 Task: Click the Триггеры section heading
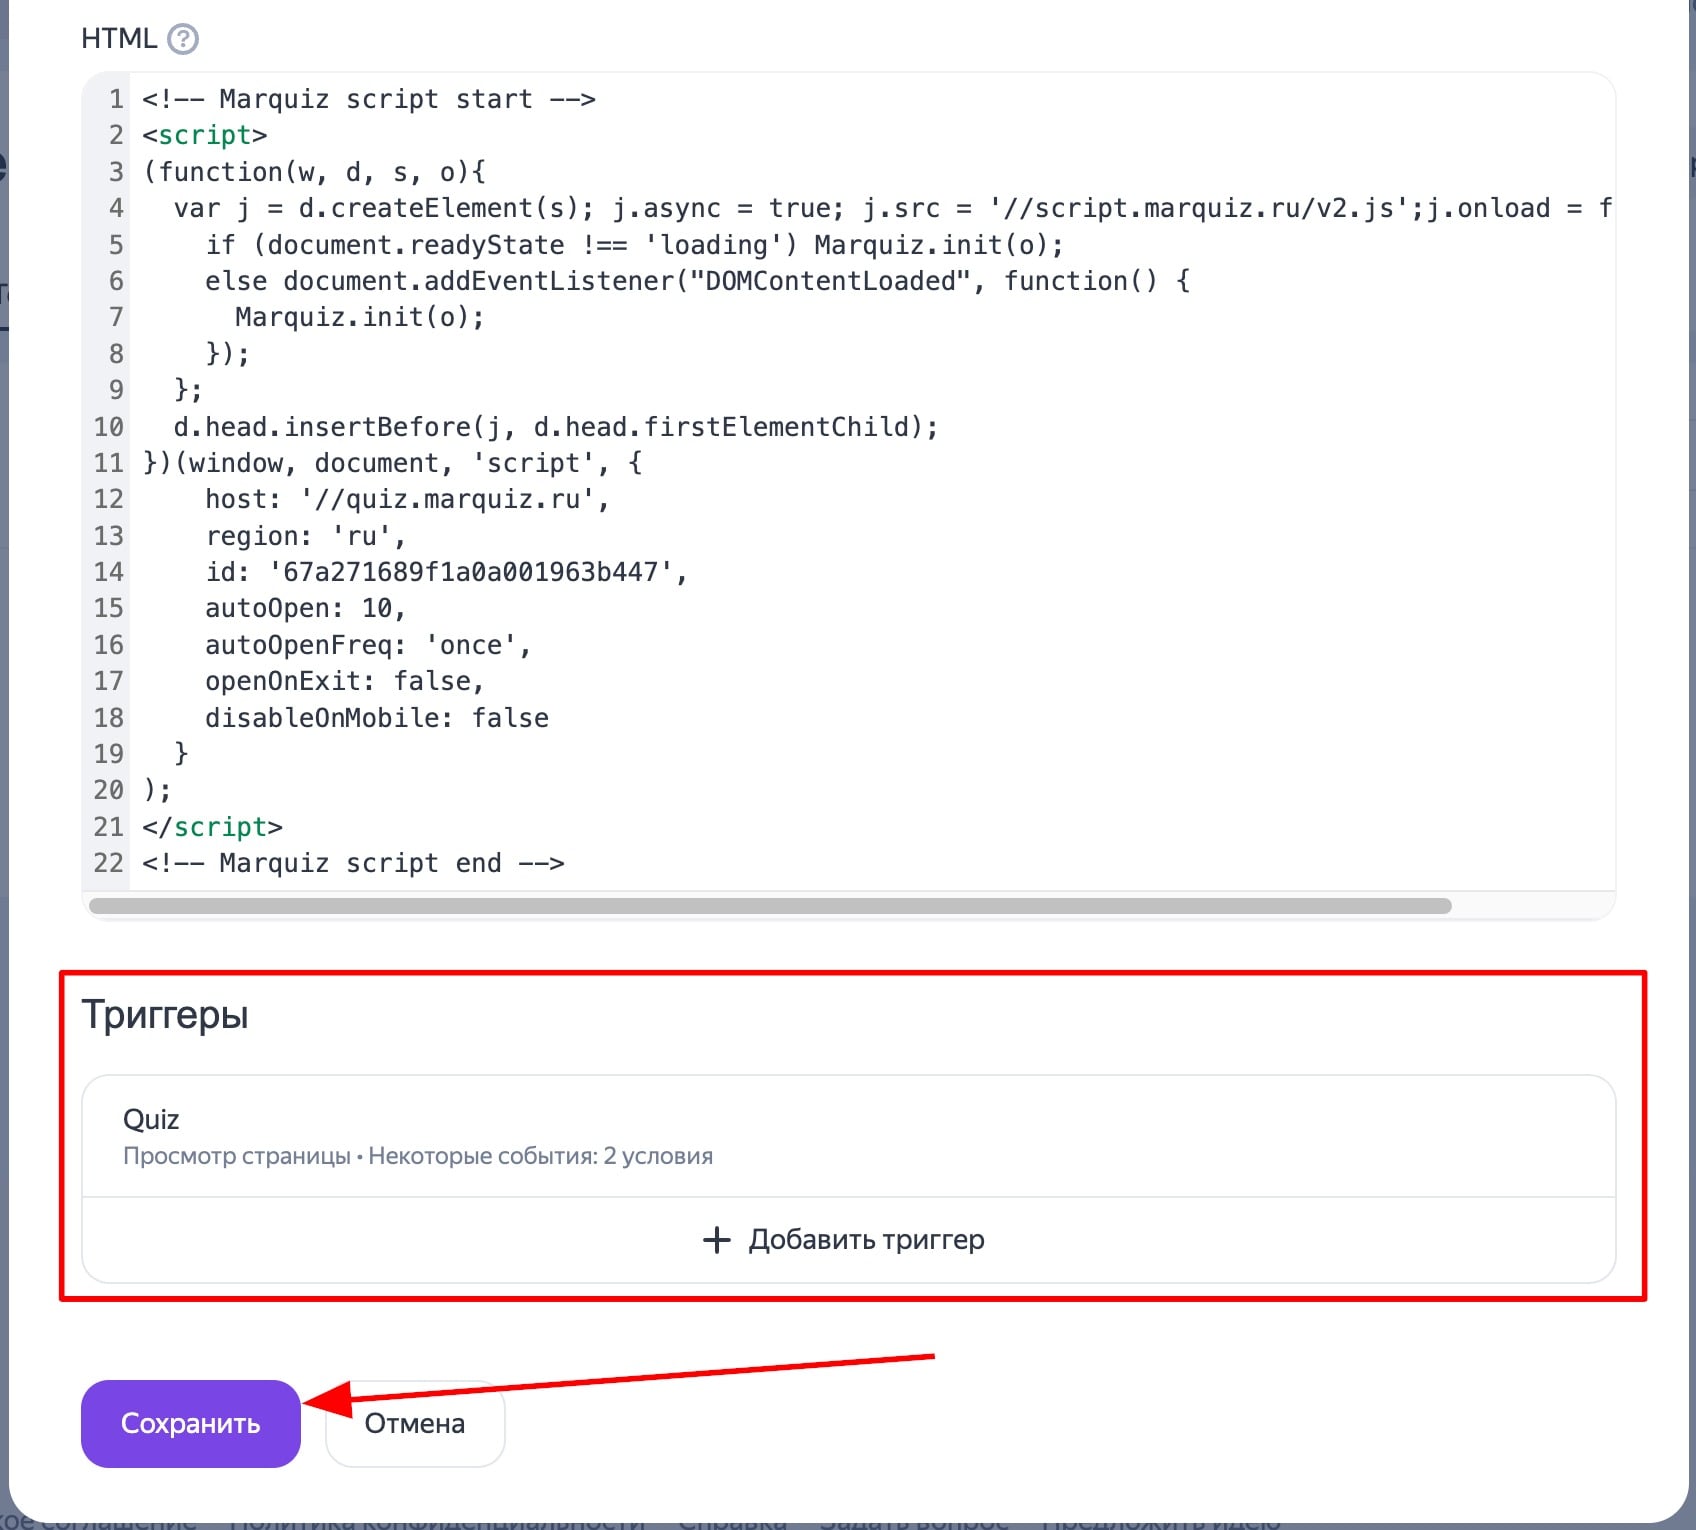pyautogui.click(x=165, y=1015)
